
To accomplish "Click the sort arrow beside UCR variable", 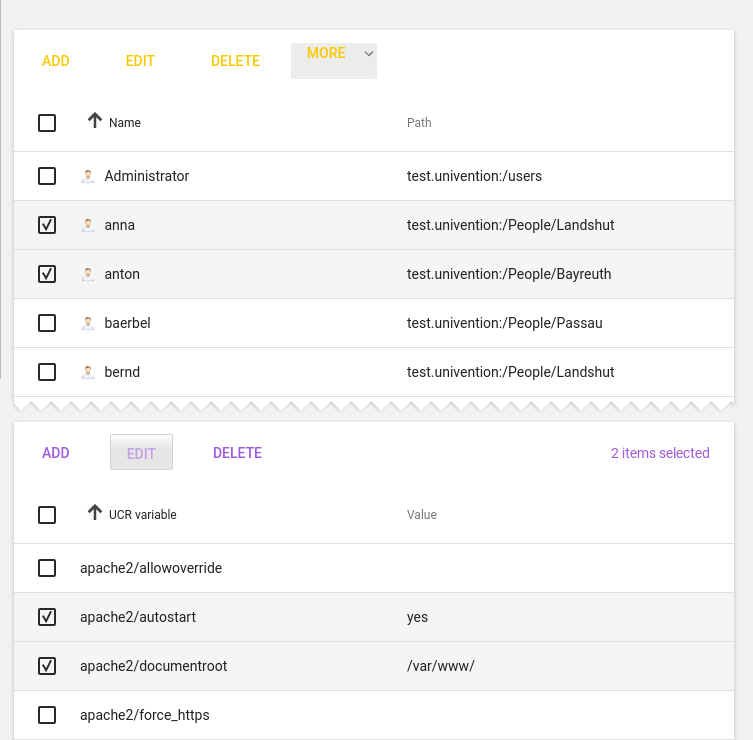I will (95, 513).
